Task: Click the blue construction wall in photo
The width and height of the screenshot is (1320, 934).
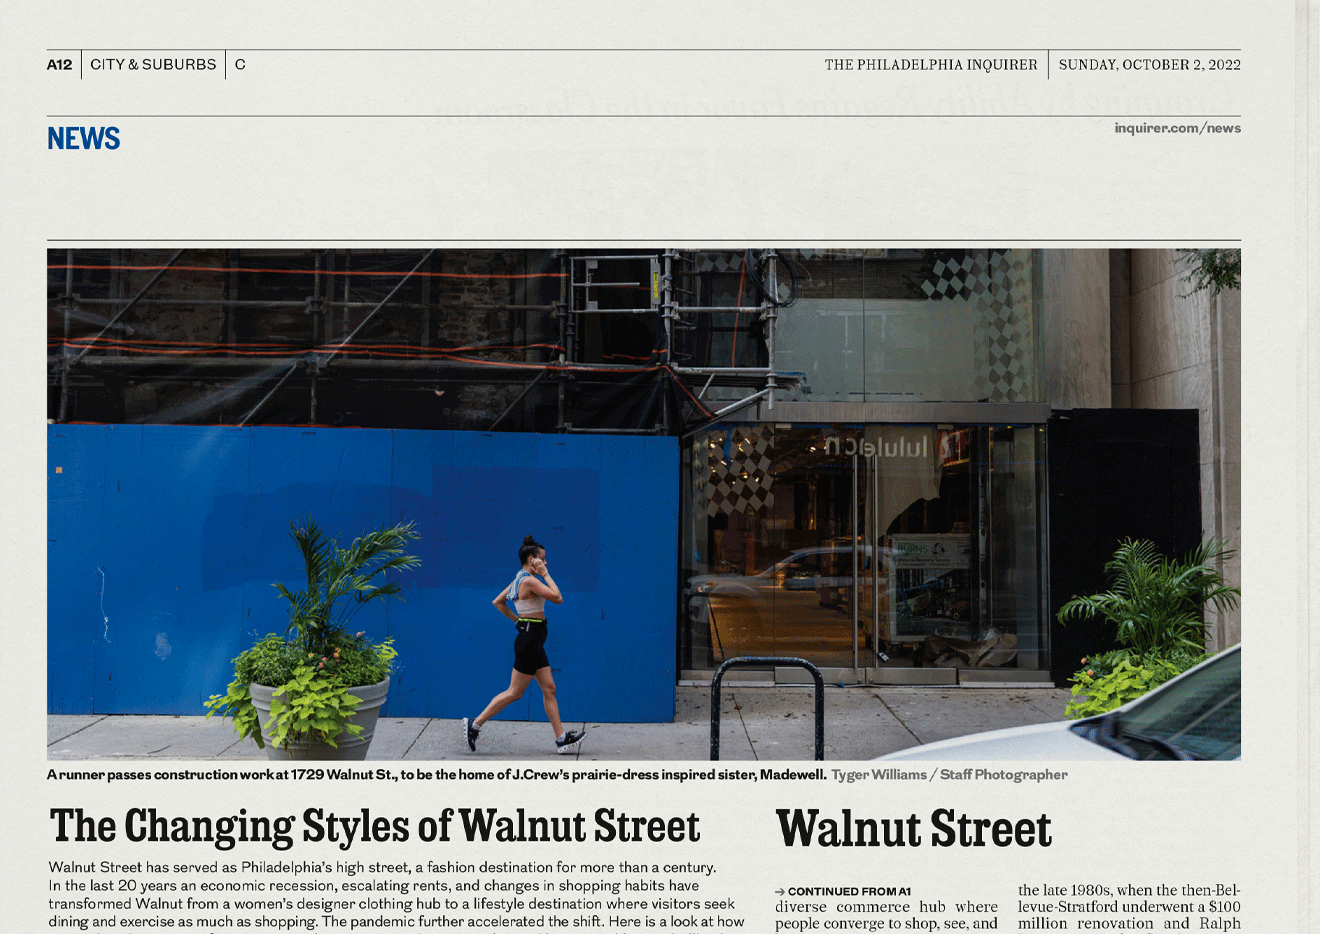Action: click(x=363, y=570)
